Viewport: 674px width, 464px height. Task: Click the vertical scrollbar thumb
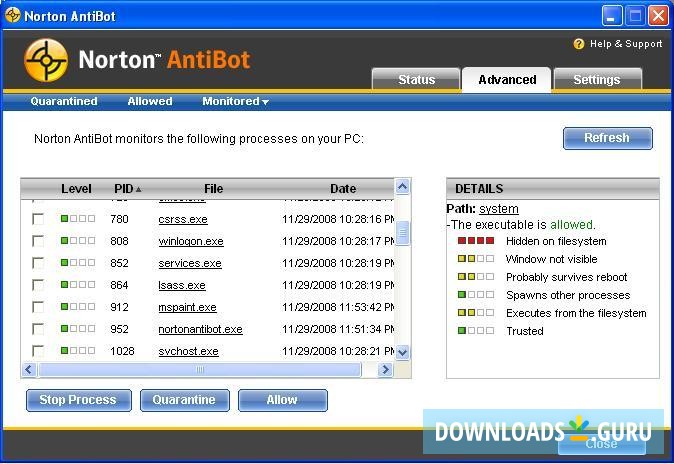click(402, 233)
